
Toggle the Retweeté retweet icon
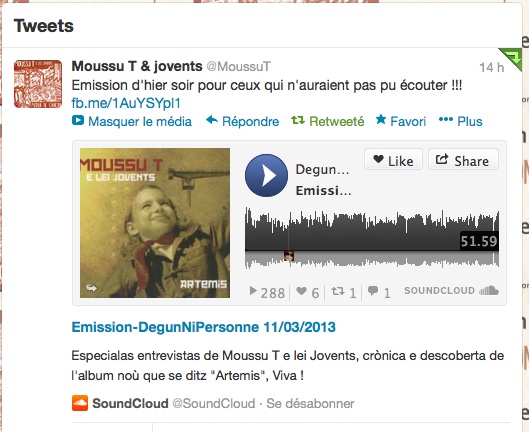[x=298, y=120]
